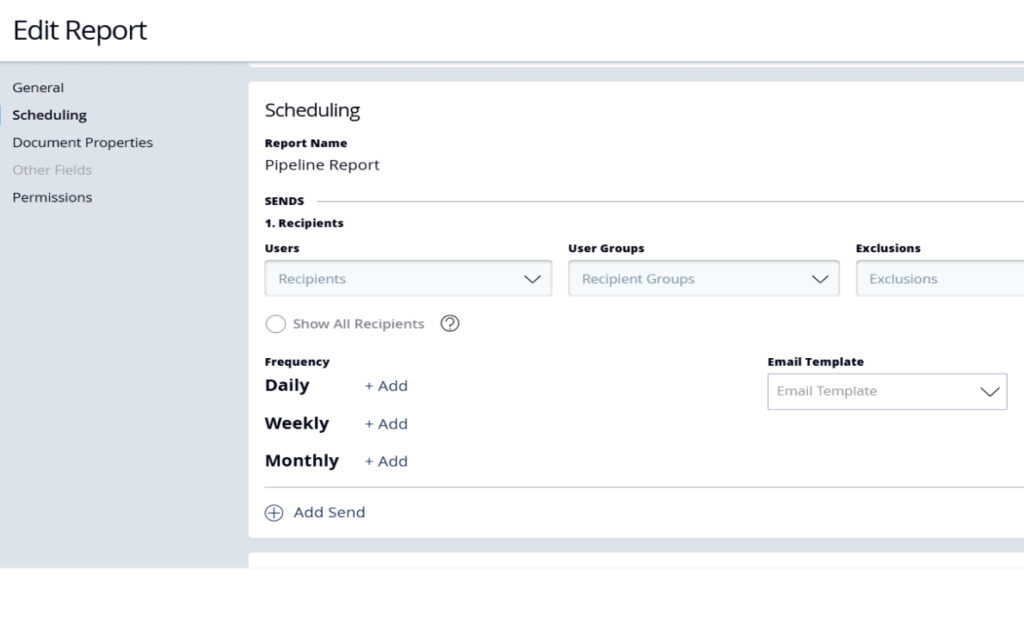
Task: Click the Pipeline Report name text
Action: pyautogui.click(x=322, y=165)
